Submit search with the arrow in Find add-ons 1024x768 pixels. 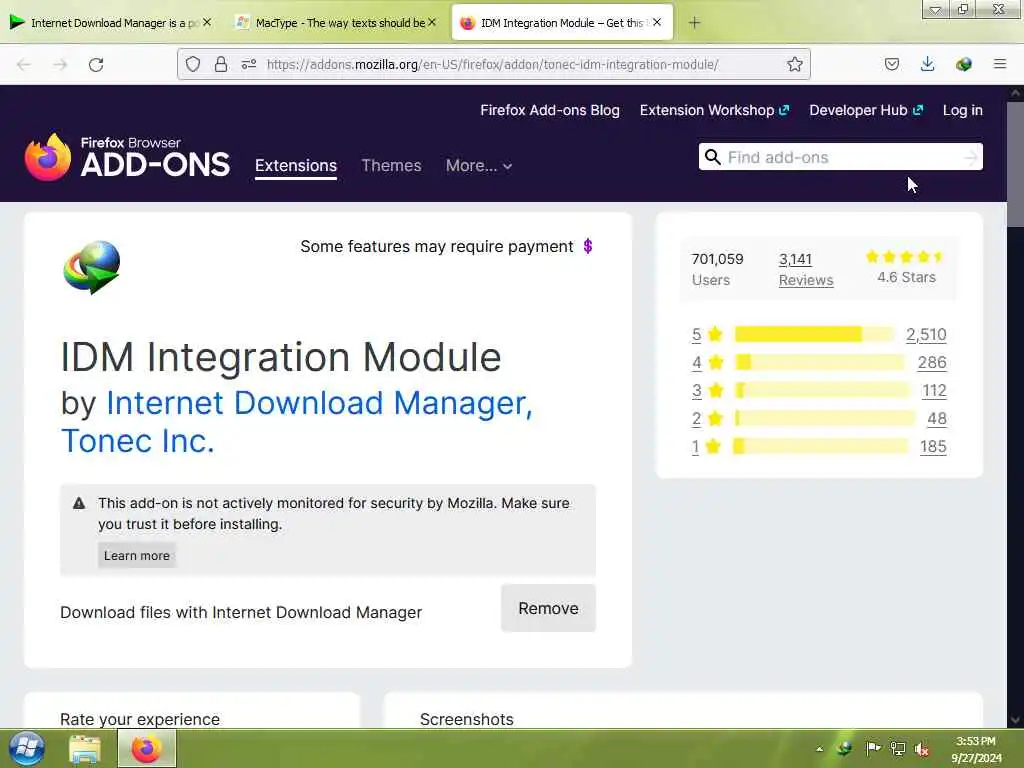click(971, 157)
